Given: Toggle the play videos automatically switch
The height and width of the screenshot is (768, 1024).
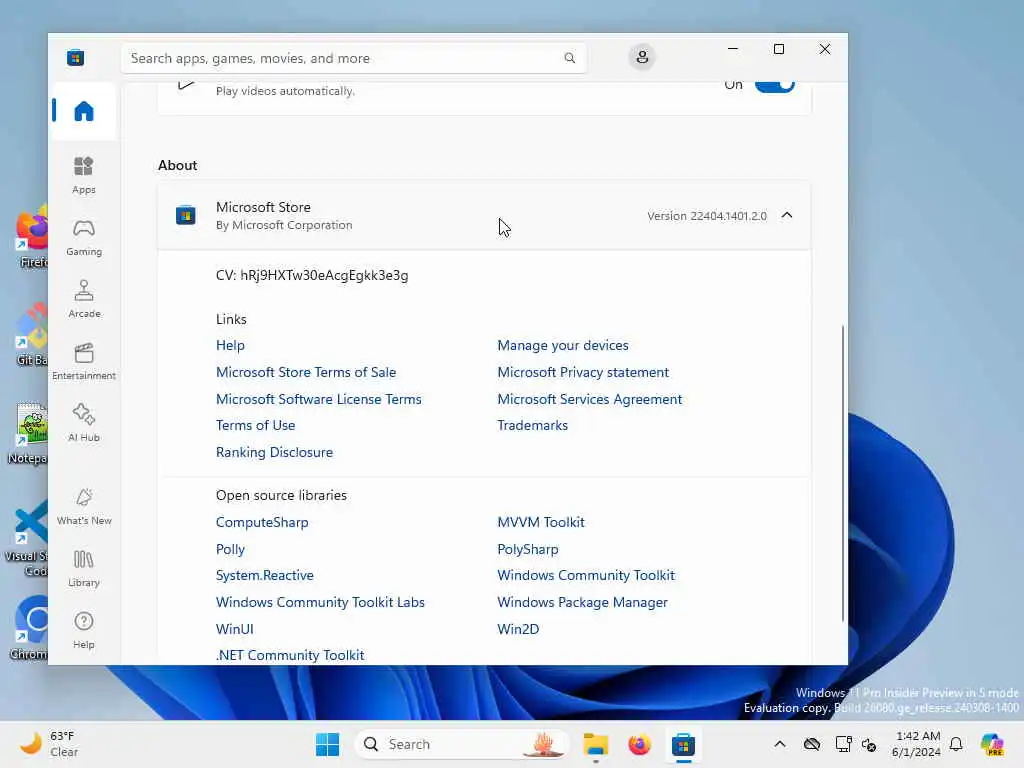Looking at the screenshot, I should click(775, 85).
